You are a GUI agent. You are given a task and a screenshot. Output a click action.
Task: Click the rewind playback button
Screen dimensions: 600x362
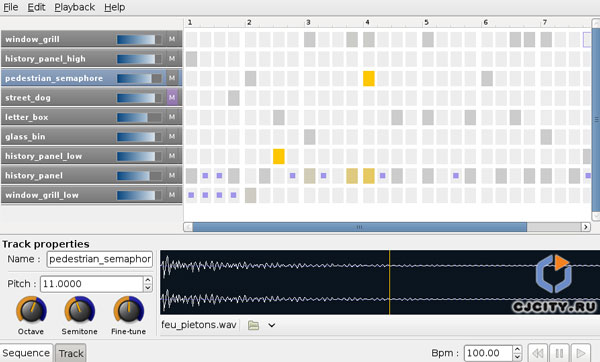(x=538, y=353)
